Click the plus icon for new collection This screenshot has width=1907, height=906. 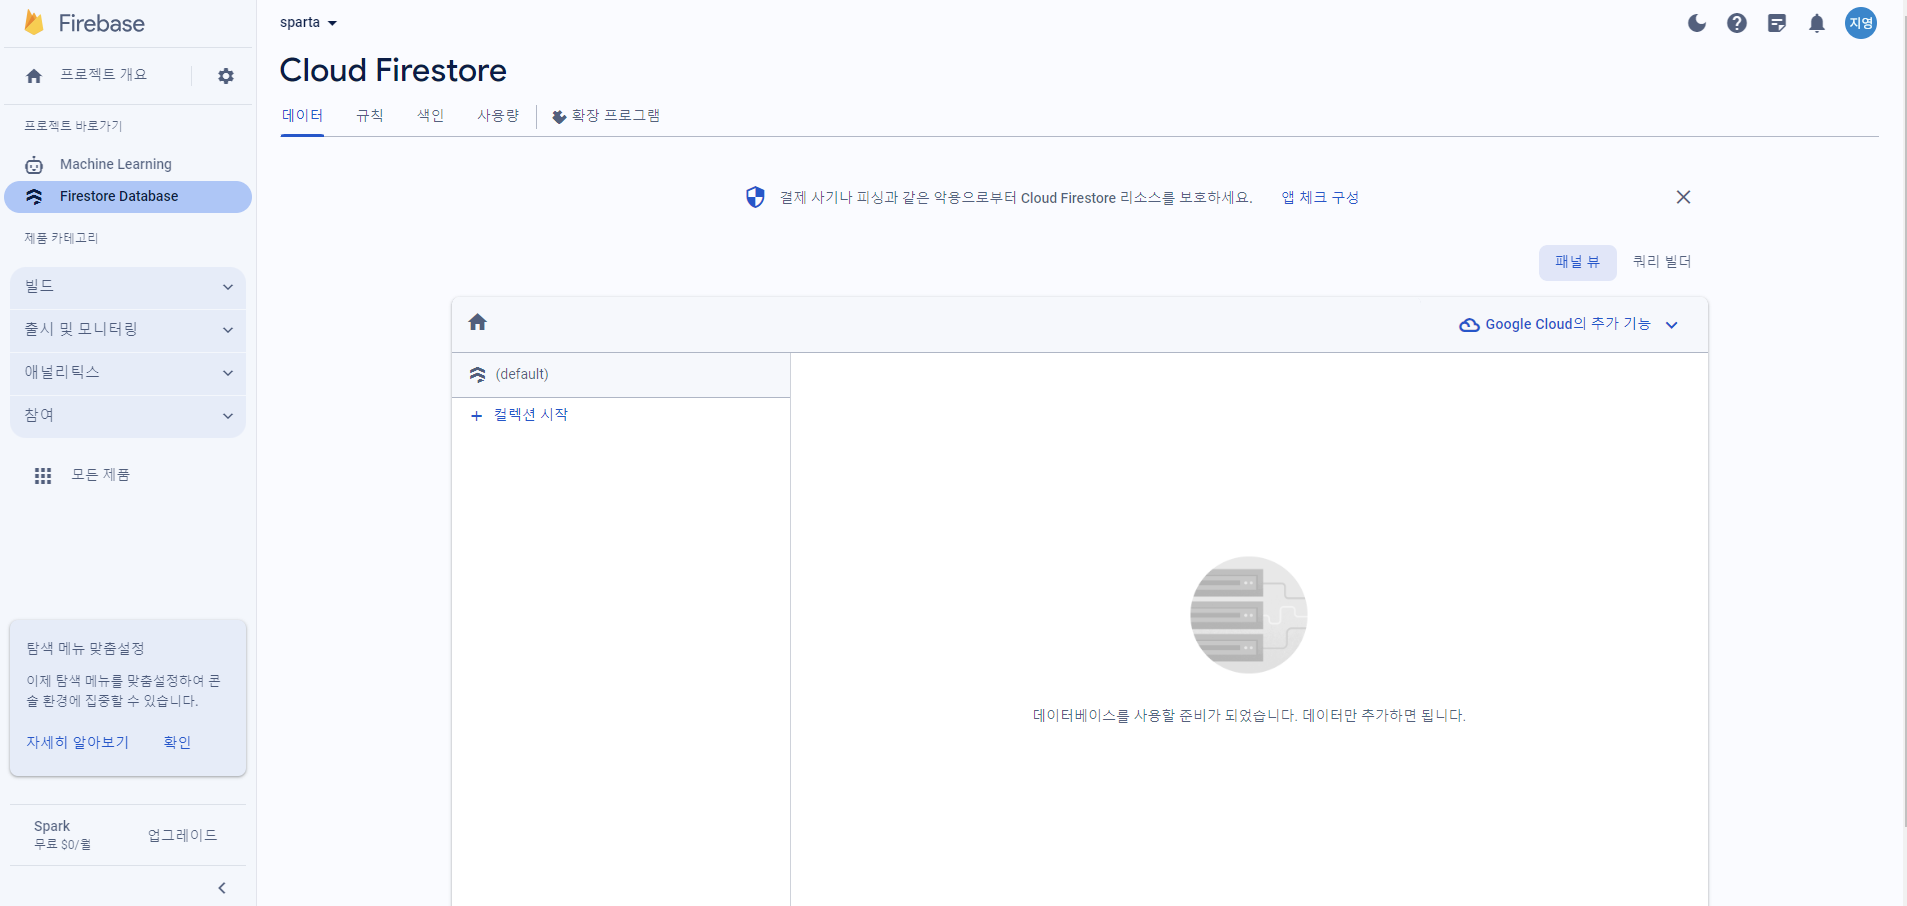tap(476, 416)
